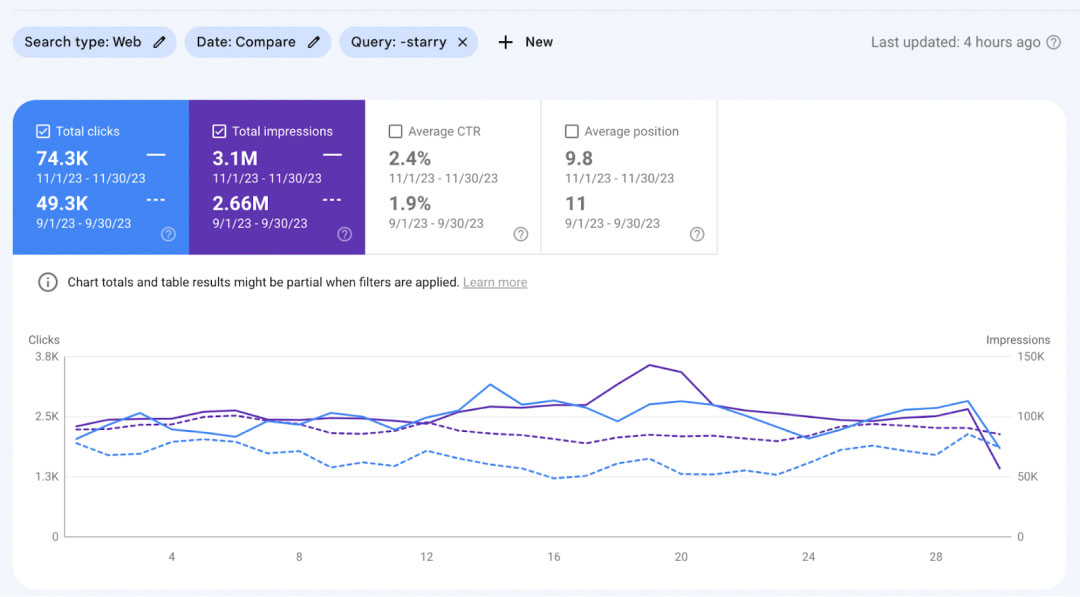Click plus icon to add new filter
This screenshot has width=1080, height=597.
tap(505, 42)
